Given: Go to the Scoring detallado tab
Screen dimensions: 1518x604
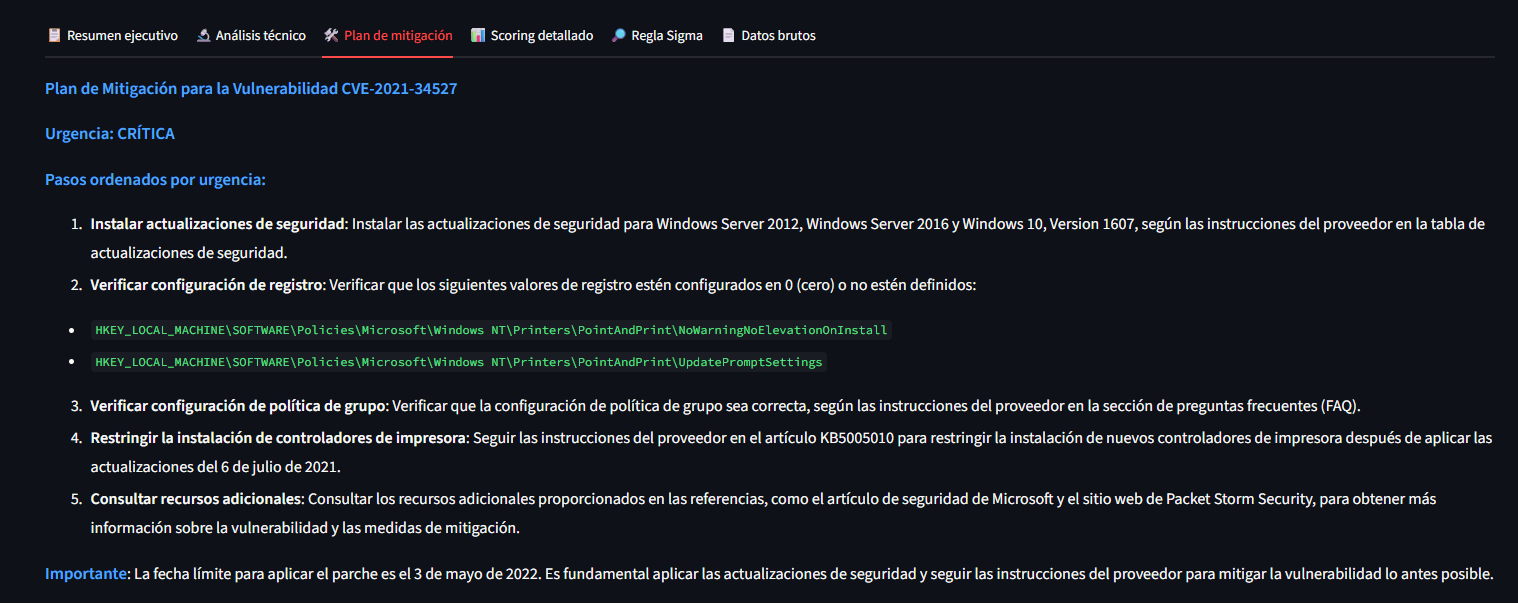Looking at the screenshot, I should pos(542,35).
